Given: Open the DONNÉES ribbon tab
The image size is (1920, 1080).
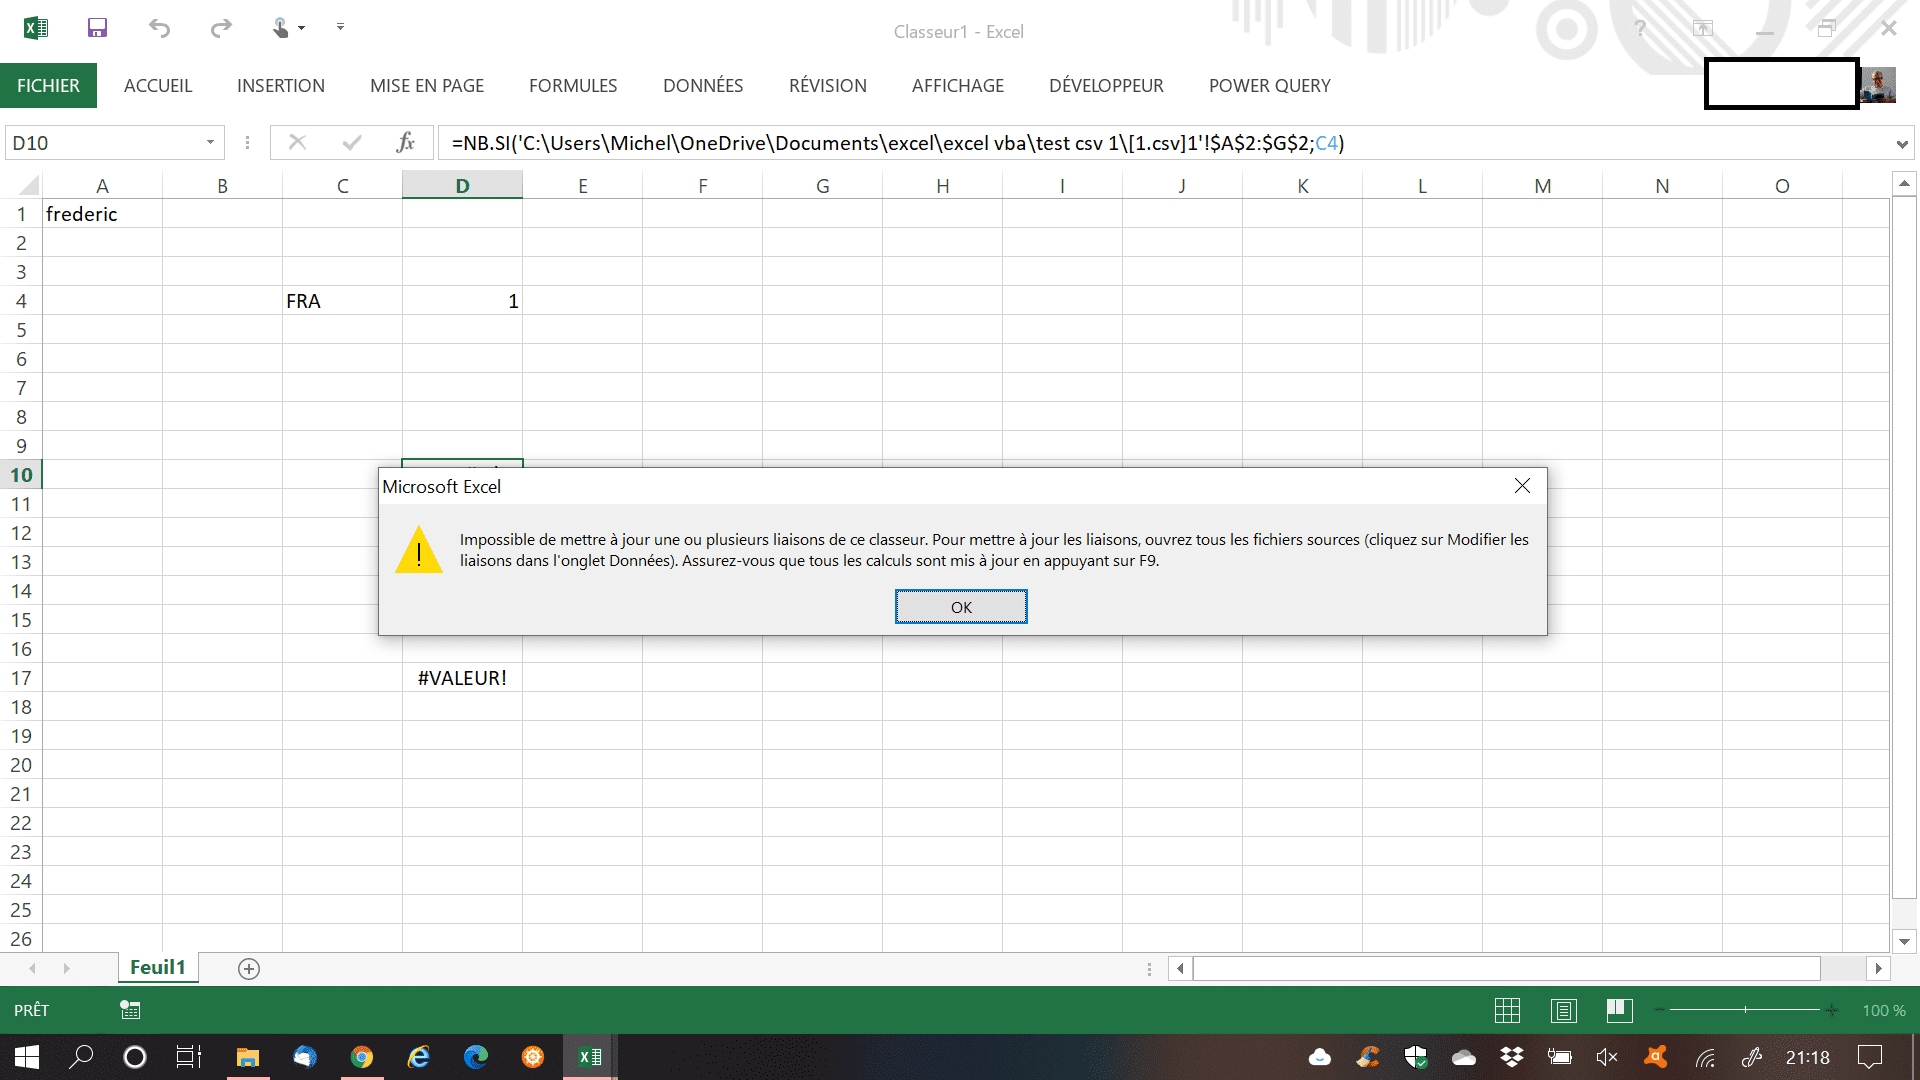Looking at the screenshot, I should click(x=703, y=86).
